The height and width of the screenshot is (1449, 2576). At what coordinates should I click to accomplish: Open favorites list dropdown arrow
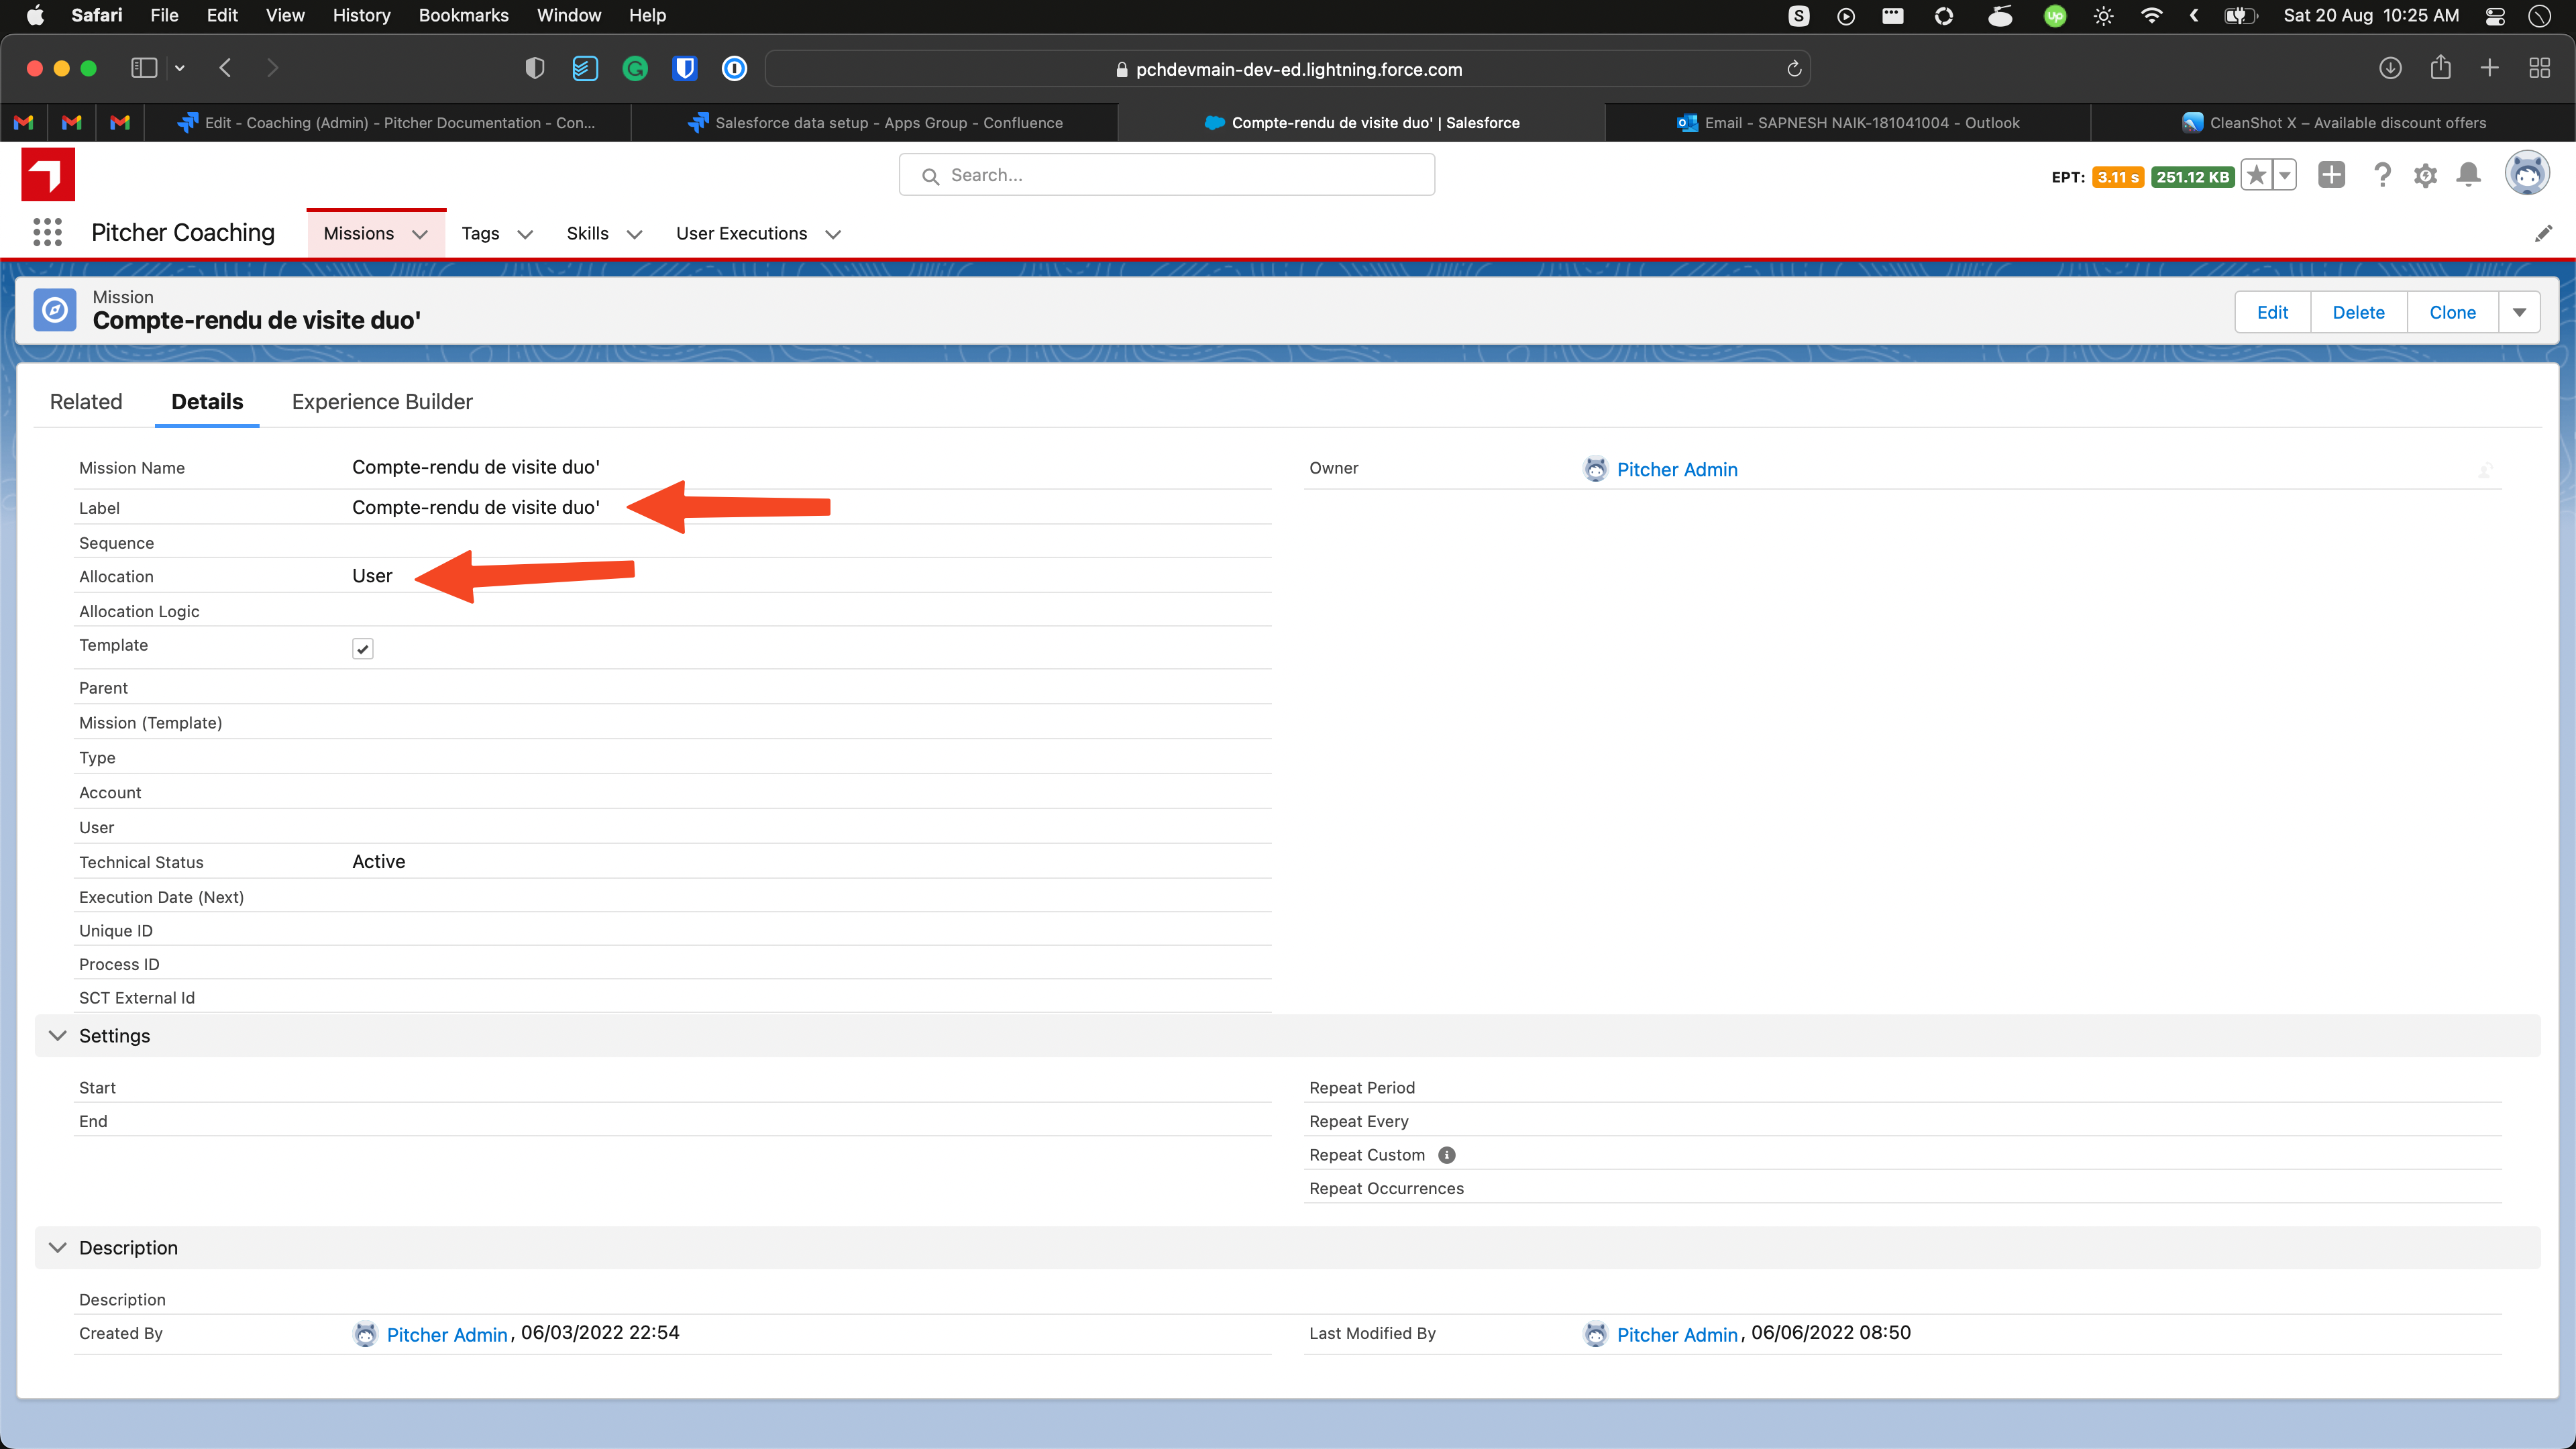click(x=2285, y=176)
